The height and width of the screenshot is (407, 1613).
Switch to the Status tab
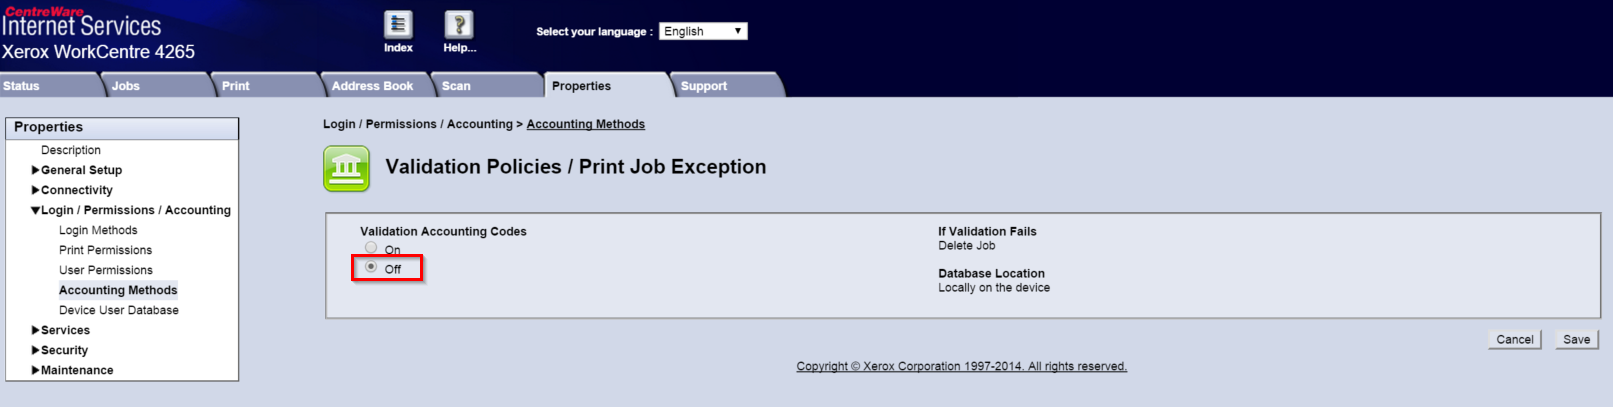22,86
